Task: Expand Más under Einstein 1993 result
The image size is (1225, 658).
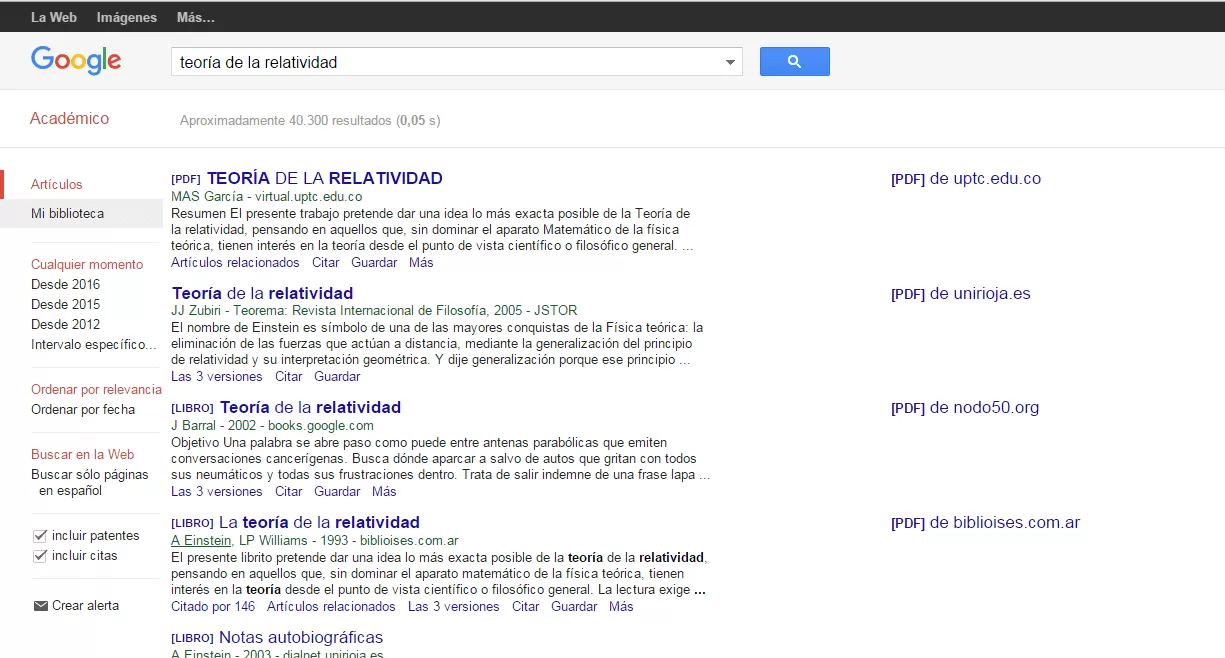Action: (621, 607)
